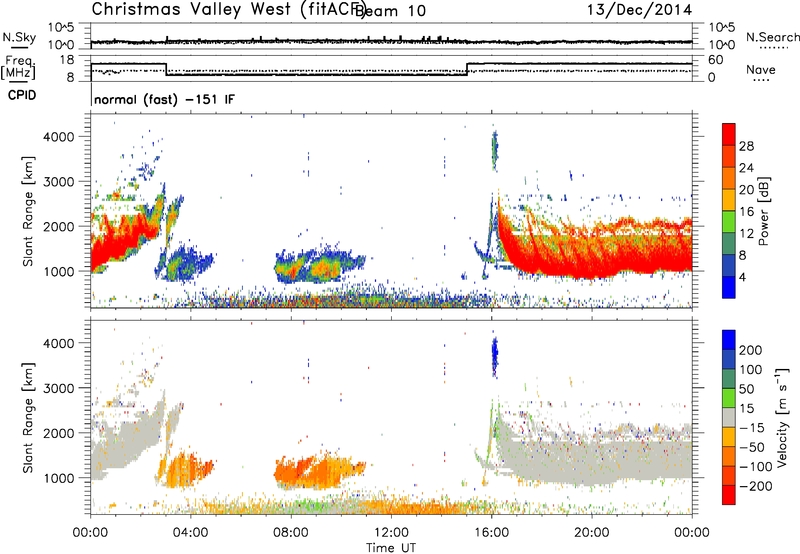This screenshot has width=800, height=554.
Task: Click the 'N.Sky' legend label
Action: coord(19,37)
